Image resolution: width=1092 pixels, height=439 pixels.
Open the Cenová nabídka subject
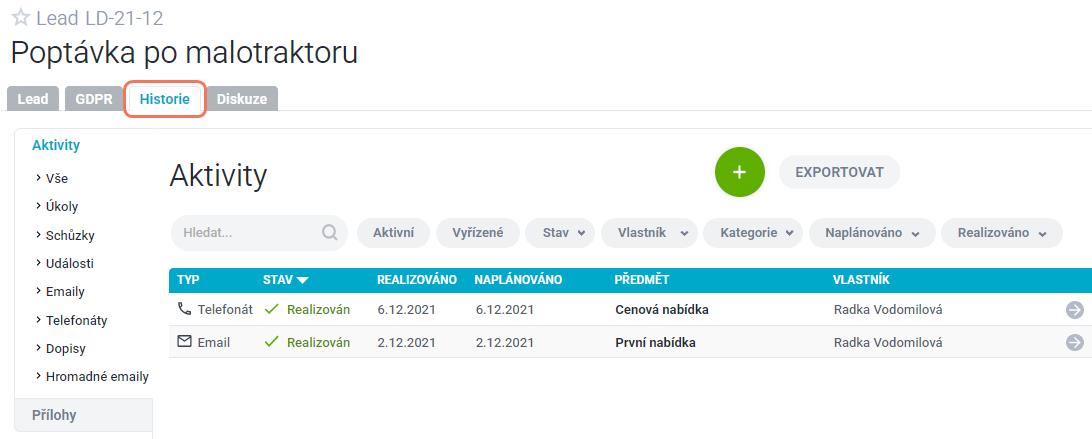(662, 309)
